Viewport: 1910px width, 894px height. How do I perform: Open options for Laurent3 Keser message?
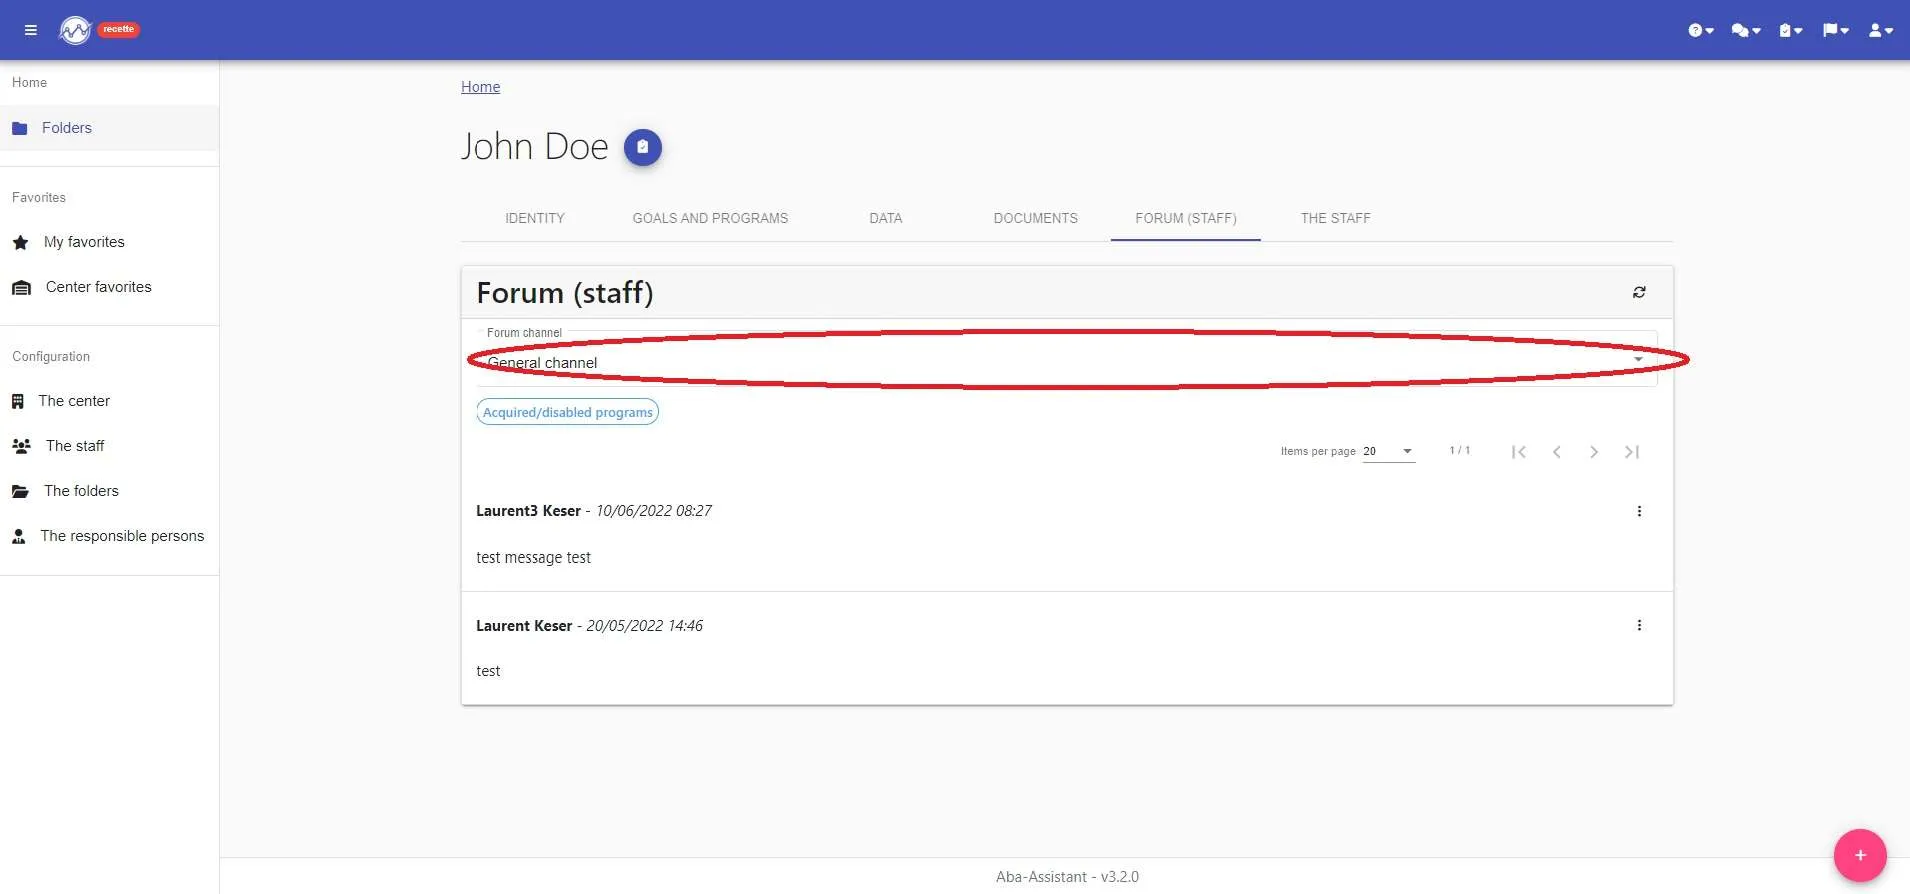[x=1639, y=511]
